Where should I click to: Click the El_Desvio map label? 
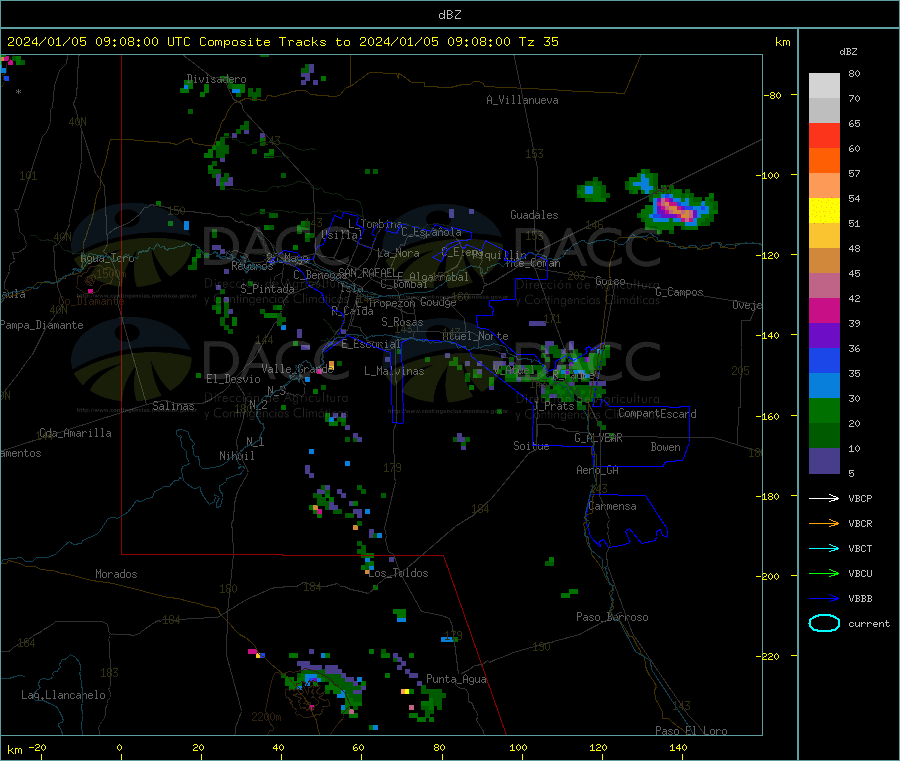pos(233,379)
